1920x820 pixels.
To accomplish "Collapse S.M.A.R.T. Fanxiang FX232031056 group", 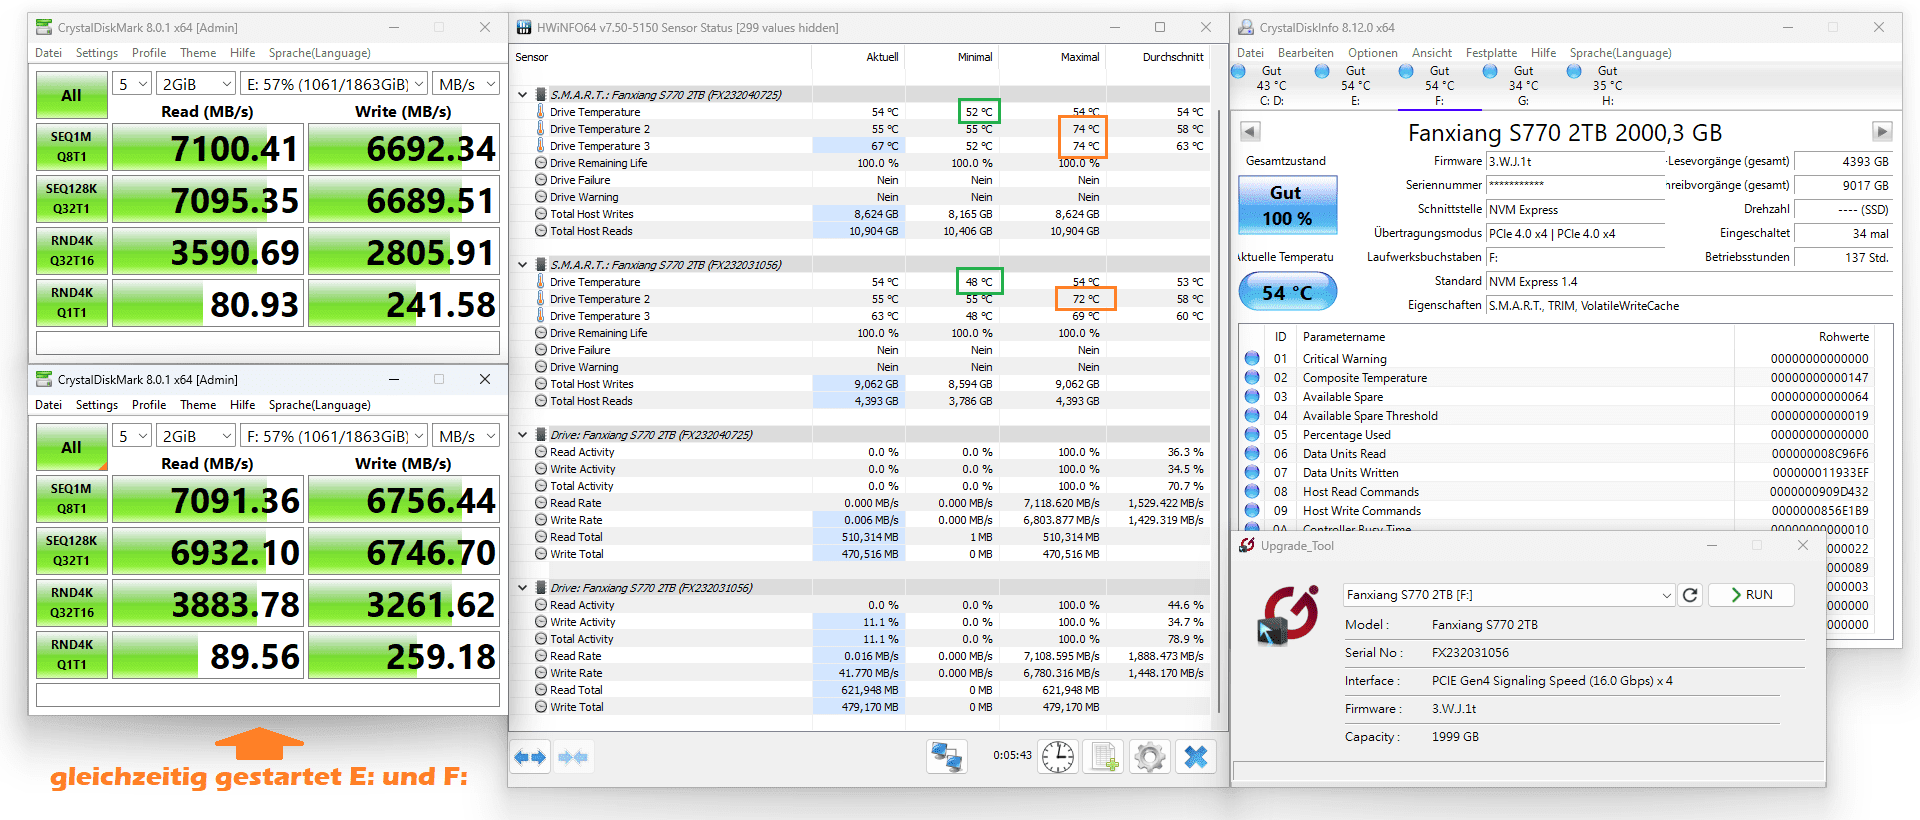I will tap(523, 265).
